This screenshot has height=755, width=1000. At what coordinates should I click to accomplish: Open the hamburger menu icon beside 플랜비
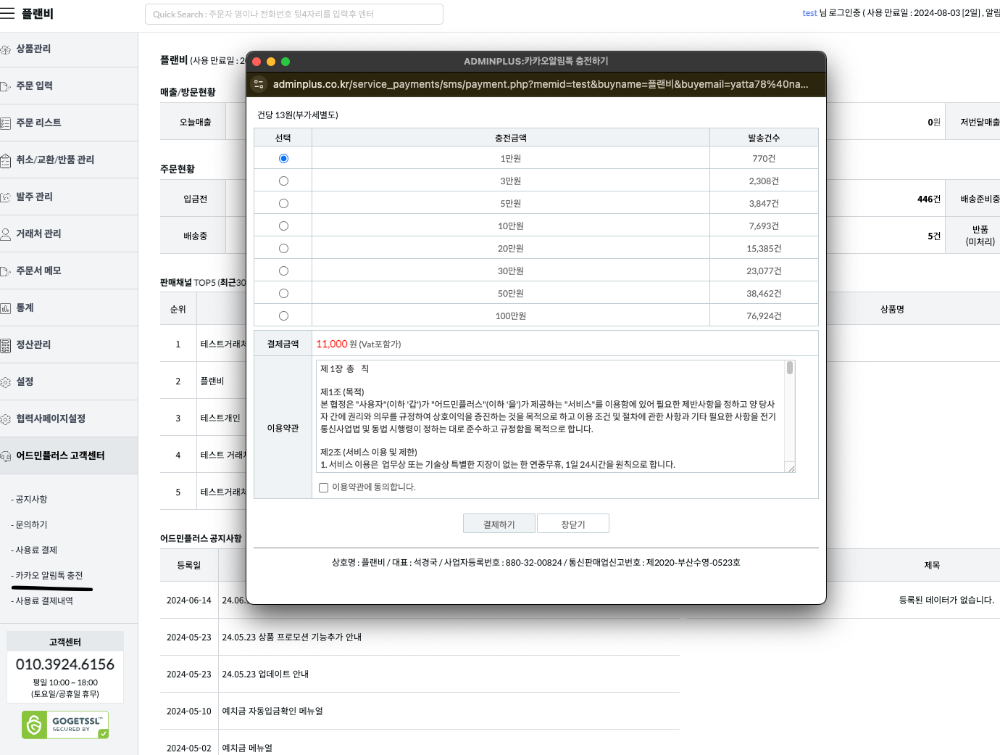(6, 13)
